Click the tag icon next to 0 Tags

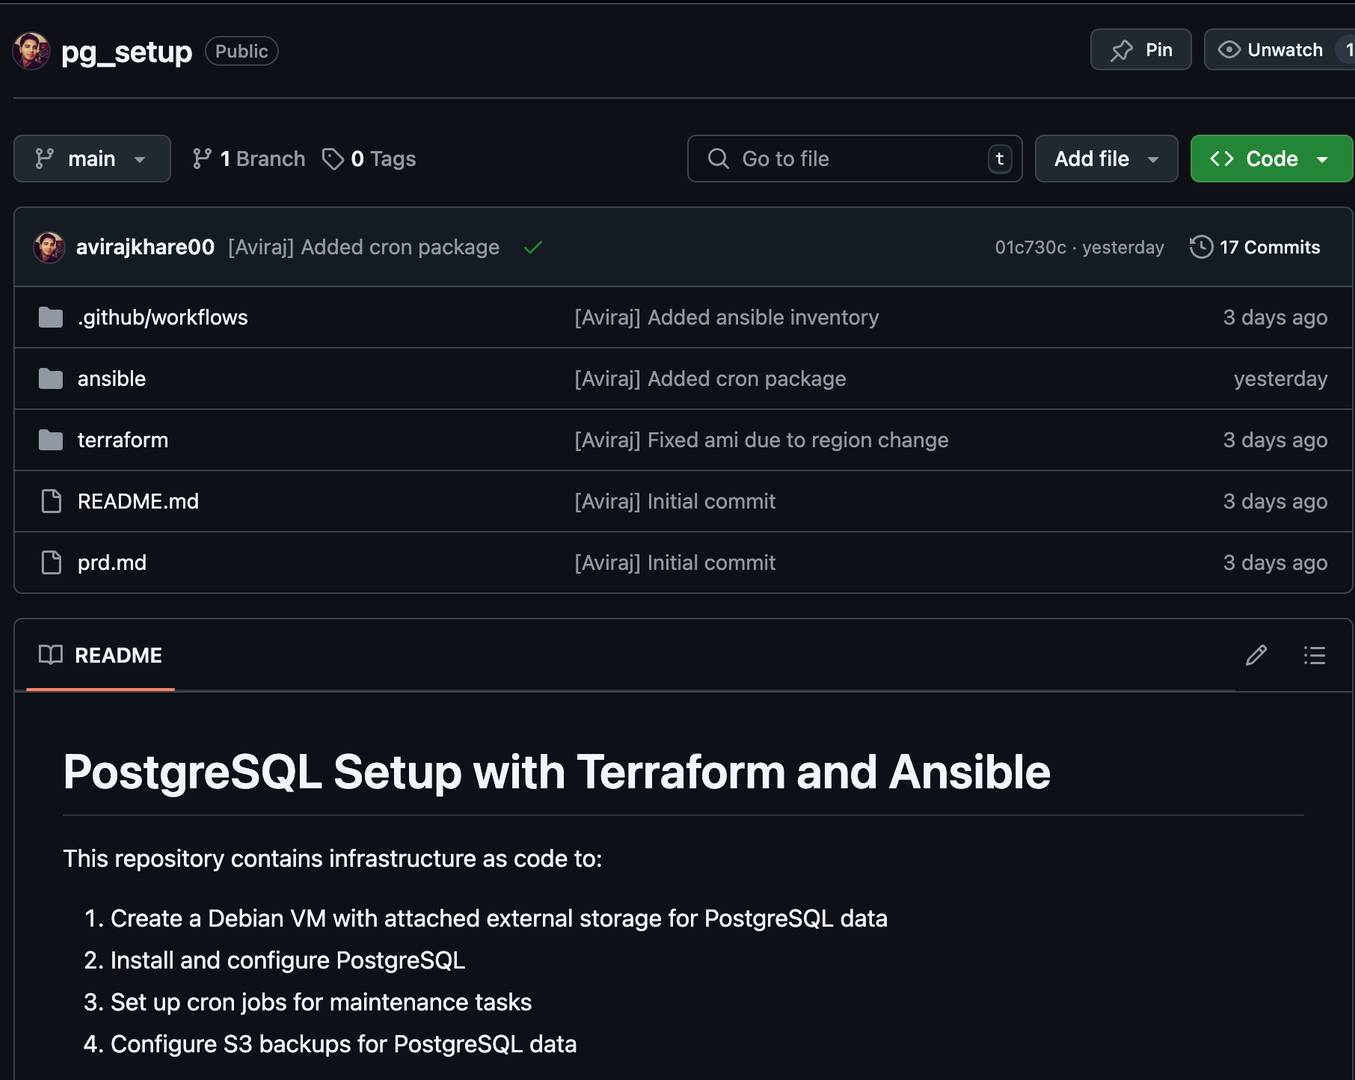tap(333, 159)
